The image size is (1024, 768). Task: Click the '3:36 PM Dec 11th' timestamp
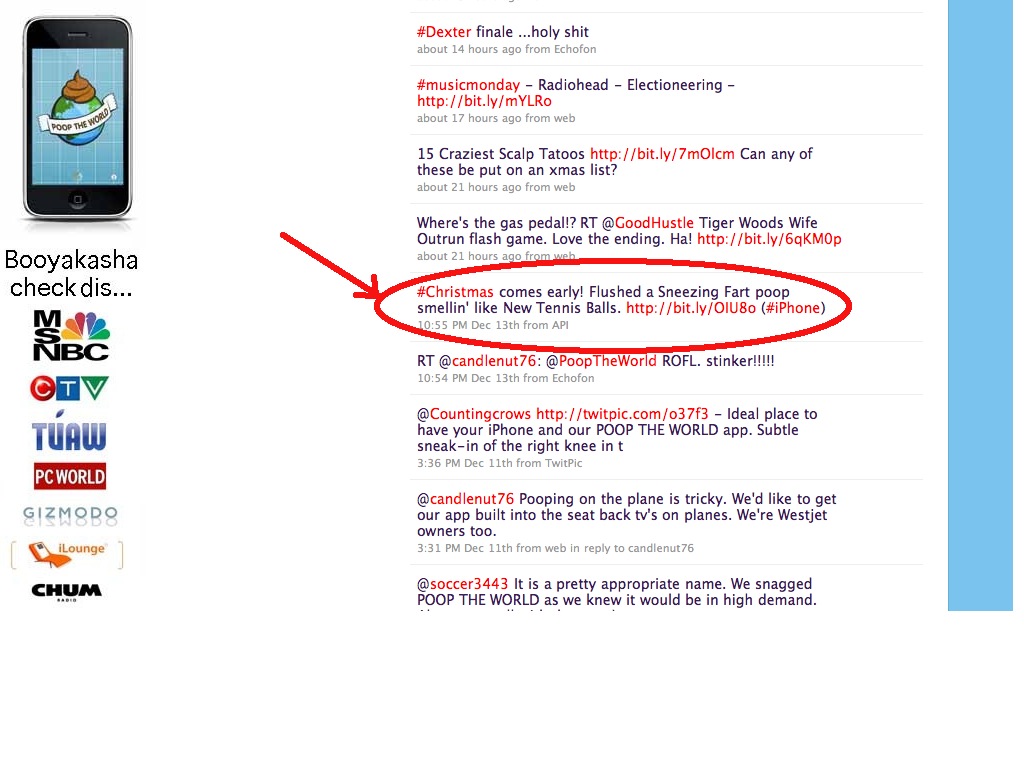coord(465,463)
